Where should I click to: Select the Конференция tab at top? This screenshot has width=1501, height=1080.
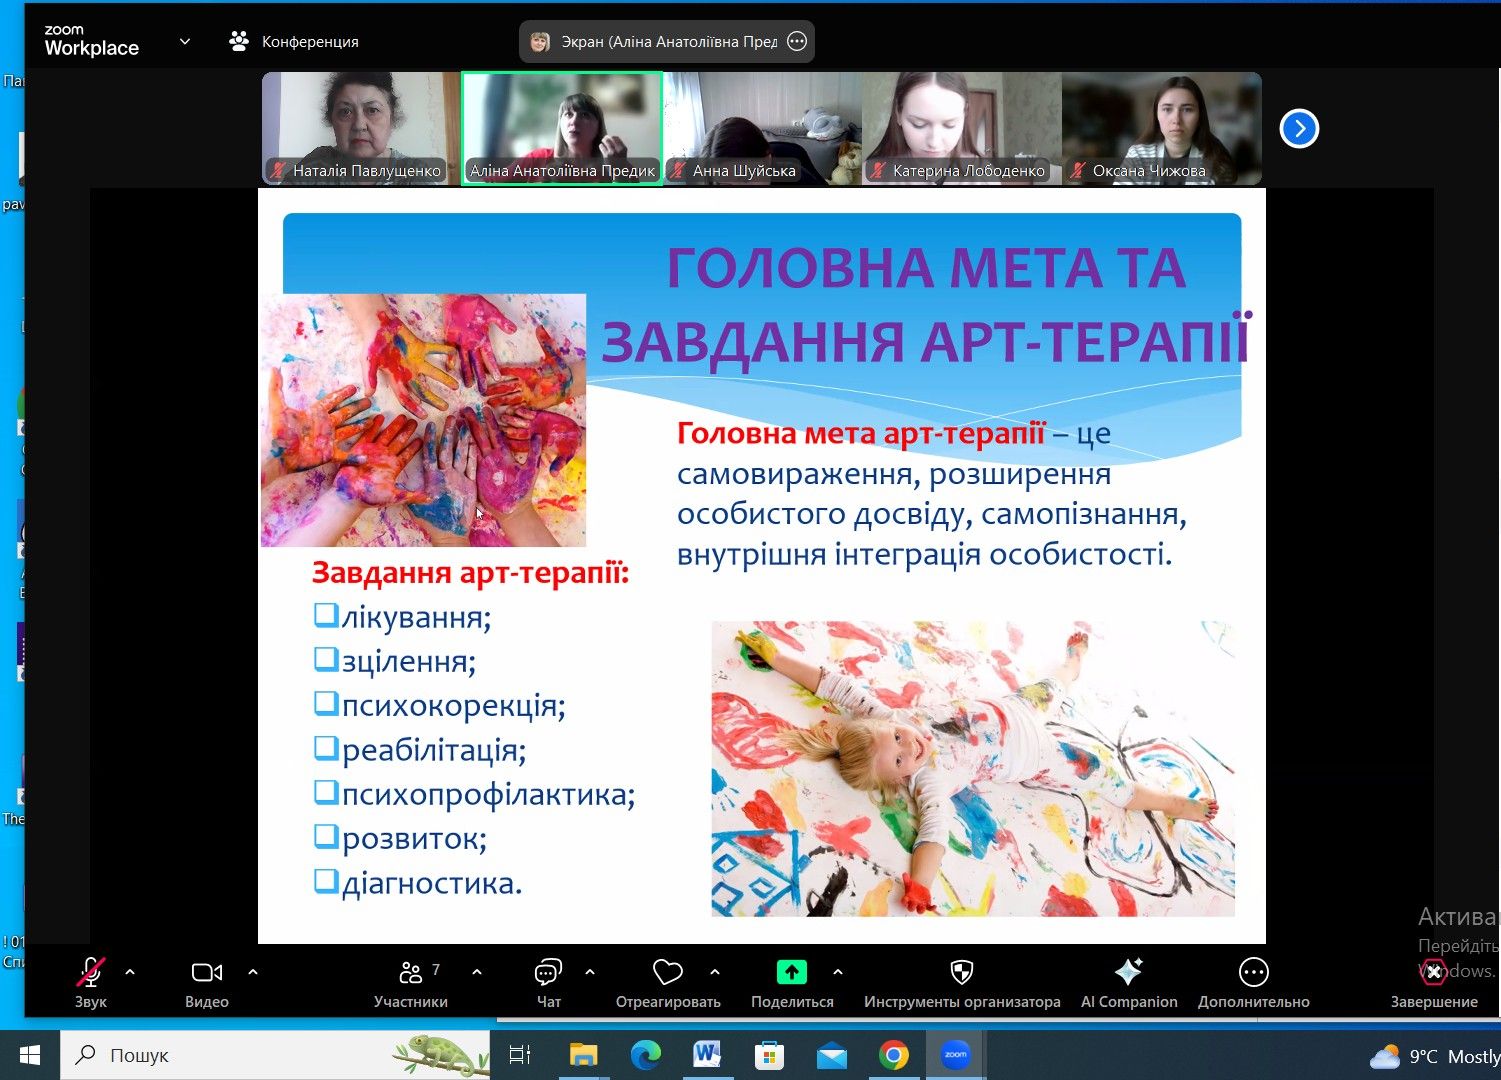coord(294,42)
